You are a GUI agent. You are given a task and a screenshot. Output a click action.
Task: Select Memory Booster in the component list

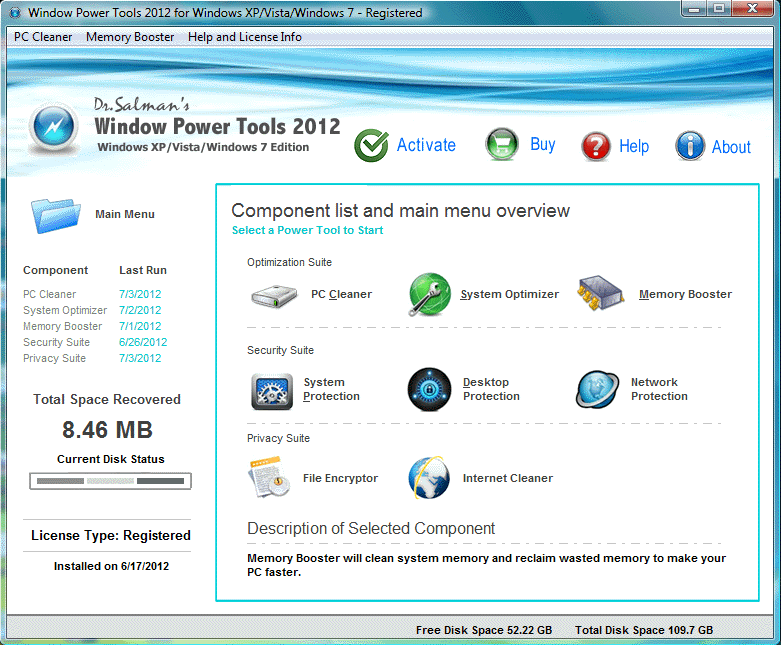click(x=62, y=326)
